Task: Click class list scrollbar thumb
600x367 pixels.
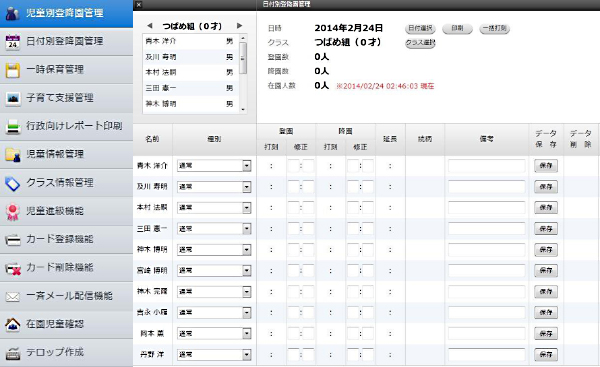Action: click(243, 58)
